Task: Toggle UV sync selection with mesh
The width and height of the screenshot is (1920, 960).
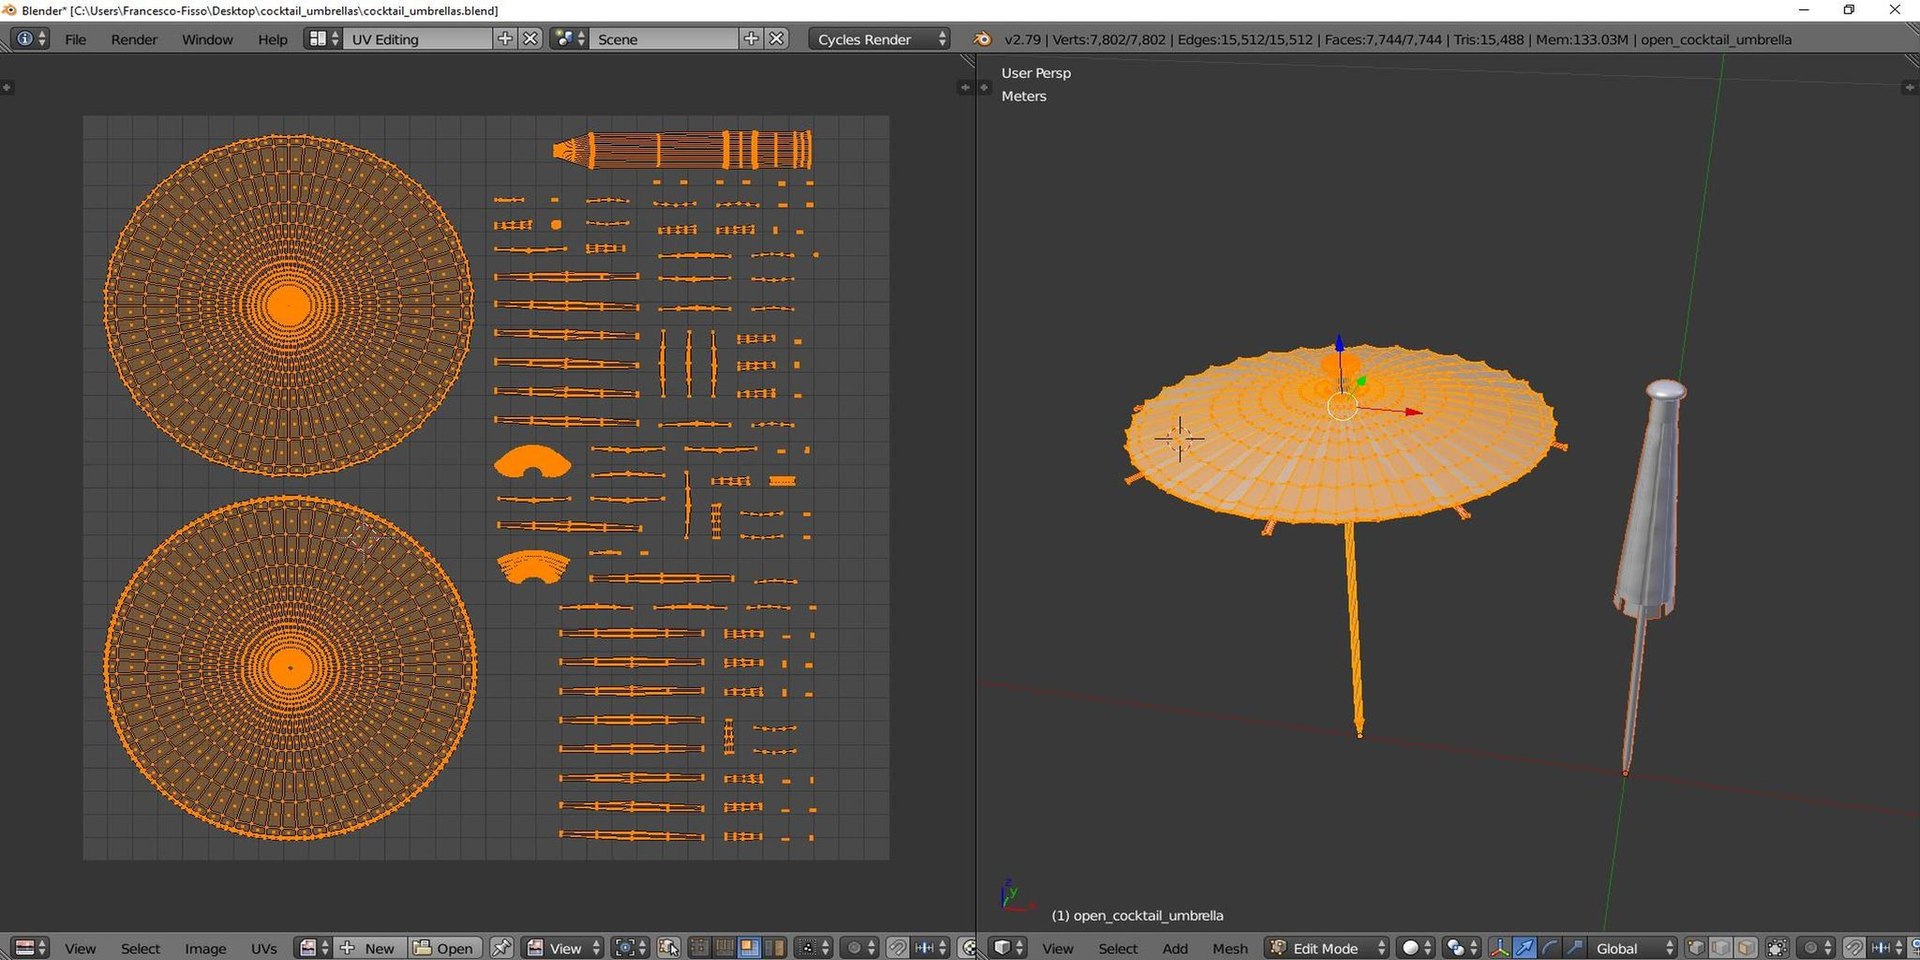Action: (x=669, y=947)
